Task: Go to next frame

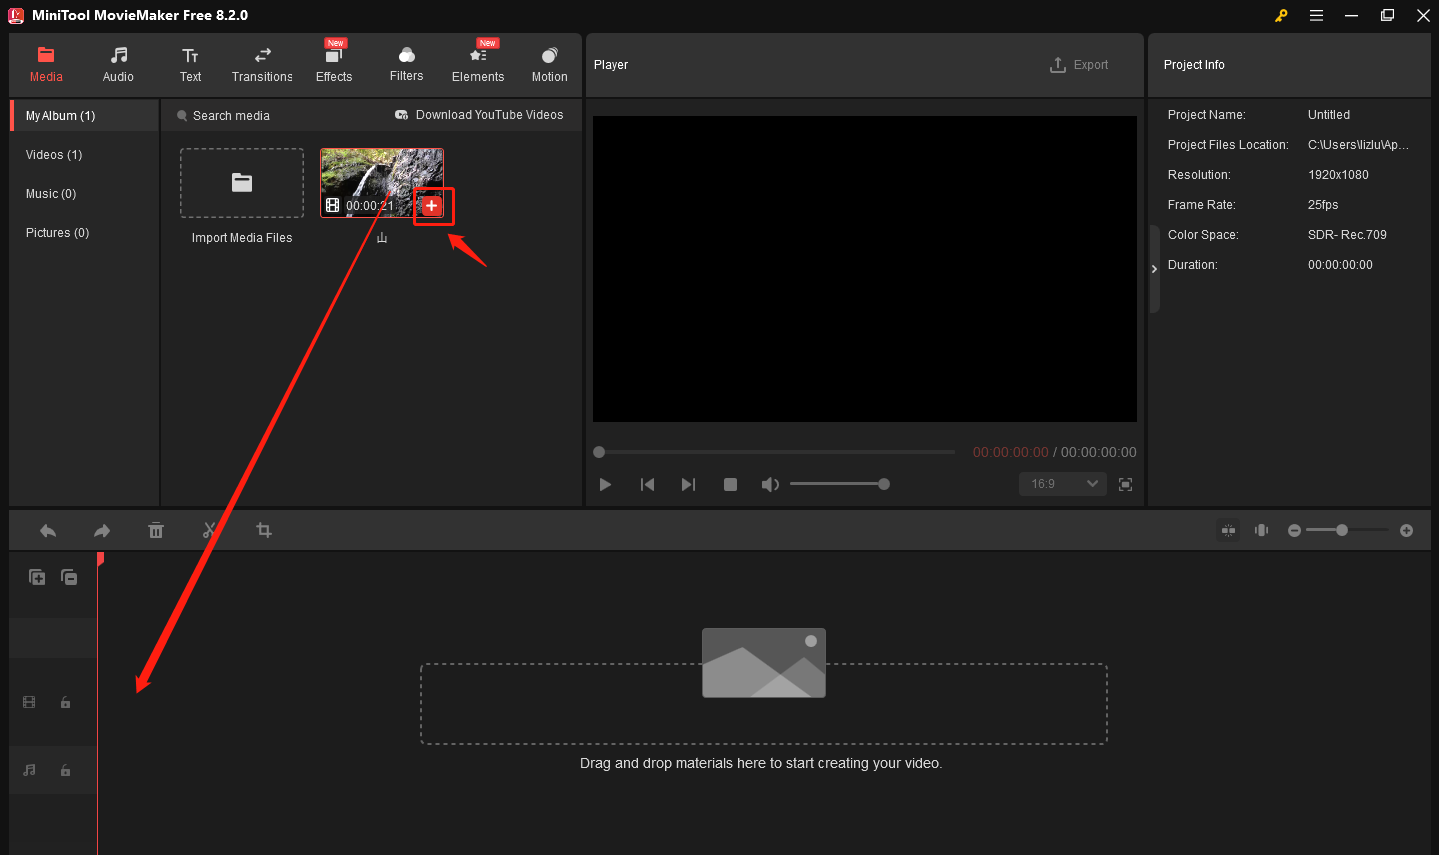Action: point(688,484)
